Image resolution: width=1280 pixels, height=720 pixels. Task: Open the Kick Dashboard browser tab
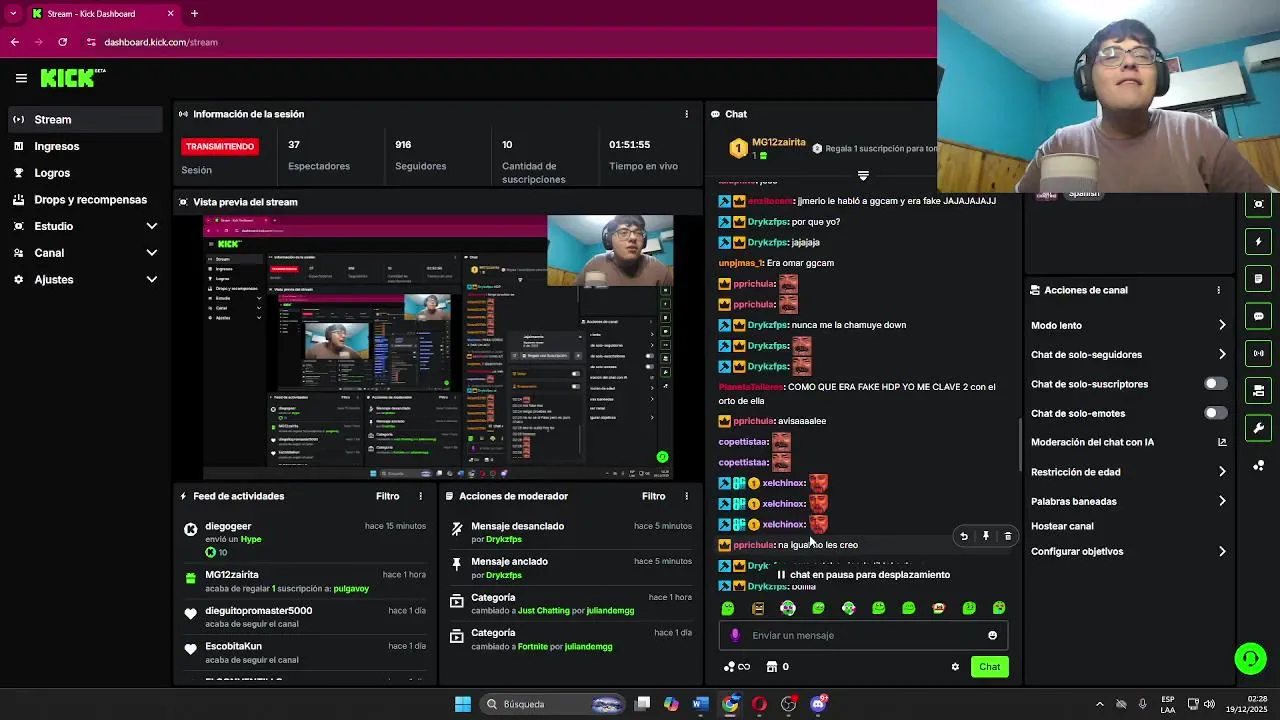[101, 14]
